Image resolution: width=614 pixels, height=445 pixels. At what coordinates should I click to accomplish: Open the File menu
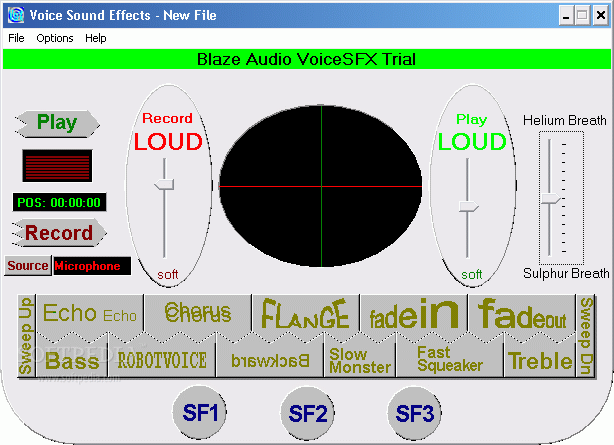tap(16, 38)
